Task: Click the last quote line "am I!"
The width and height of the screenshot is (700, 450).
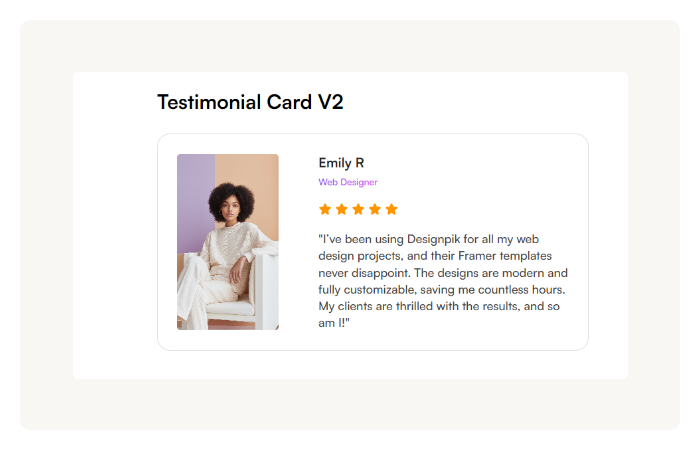Action: (x=334, y=323)
